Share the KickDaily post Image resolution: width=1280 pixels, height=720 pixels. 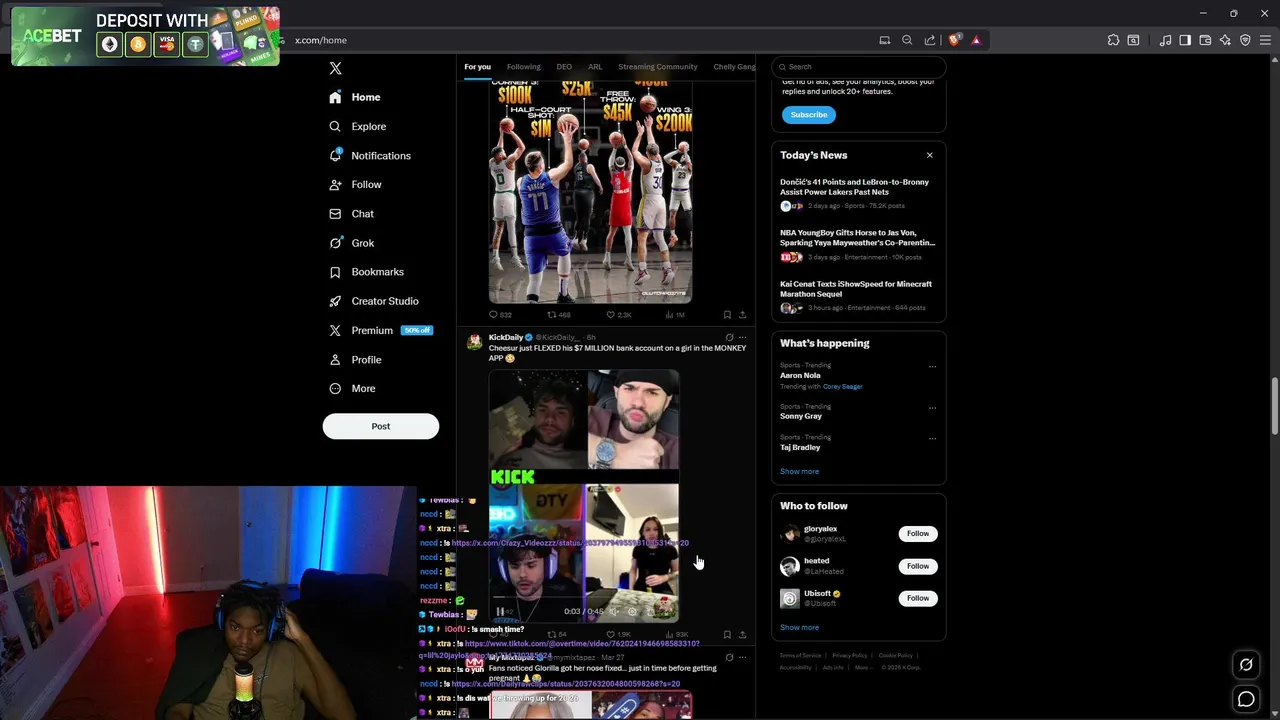[x=742, y=635]
